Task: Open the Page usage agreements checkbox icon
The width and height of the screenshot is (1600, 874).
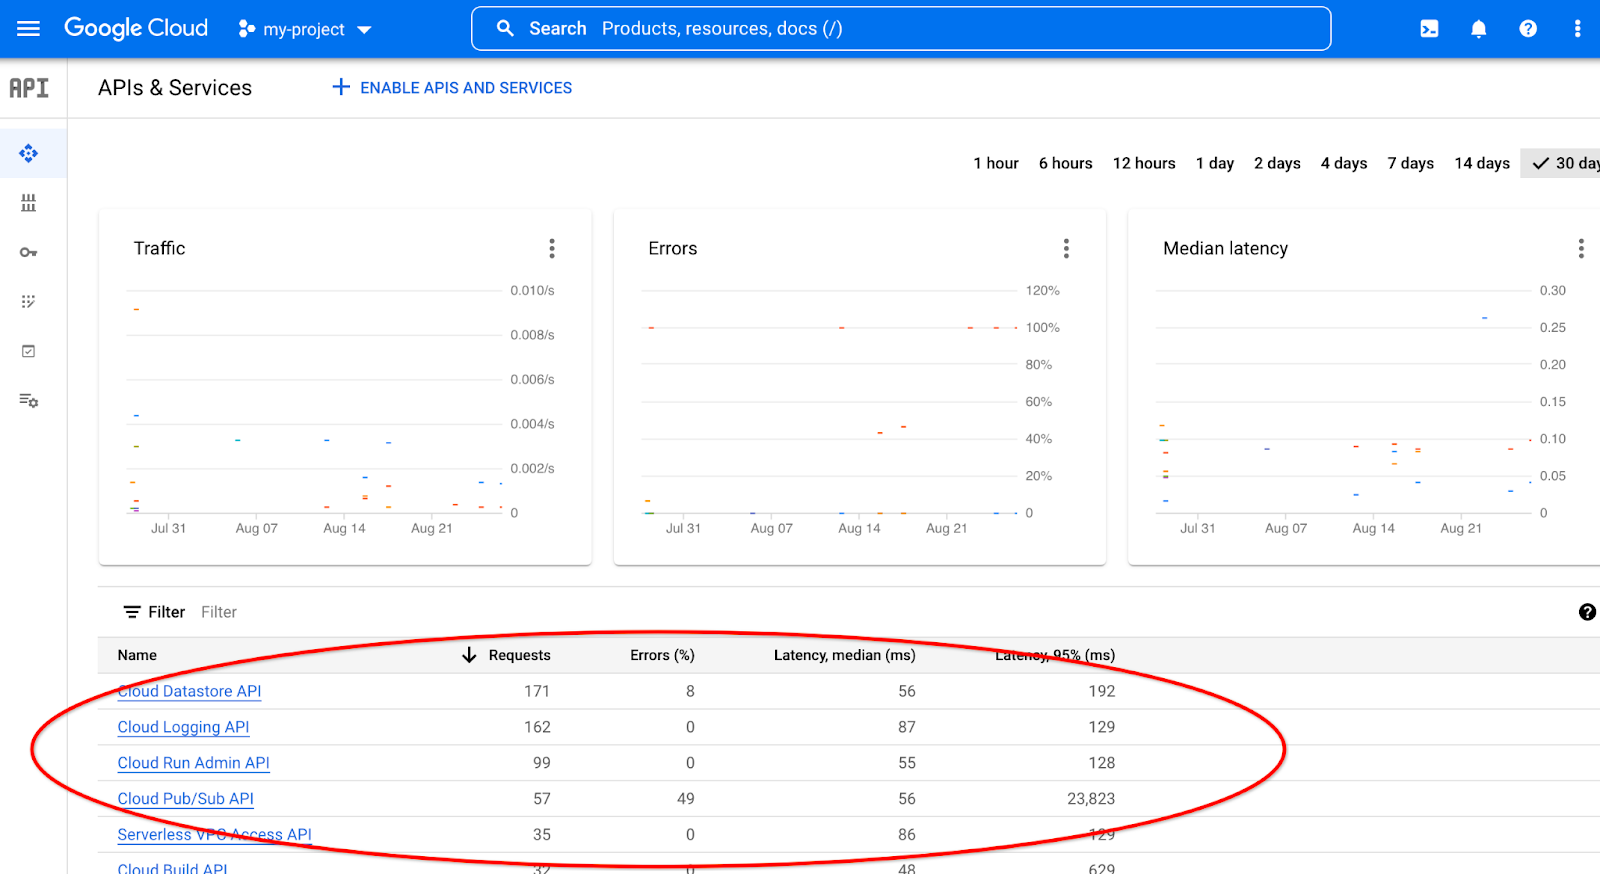Action: click(x=28, y=351)
